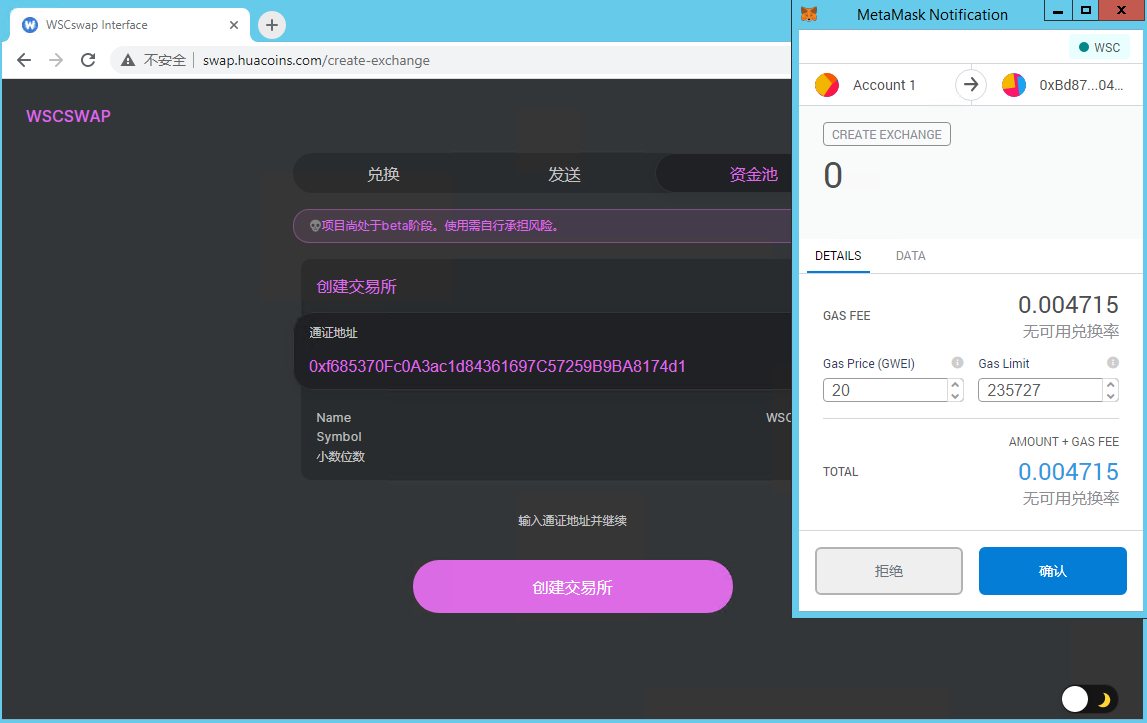Click the 0xBd87 recipient avatar icon

pos(1013,85)
